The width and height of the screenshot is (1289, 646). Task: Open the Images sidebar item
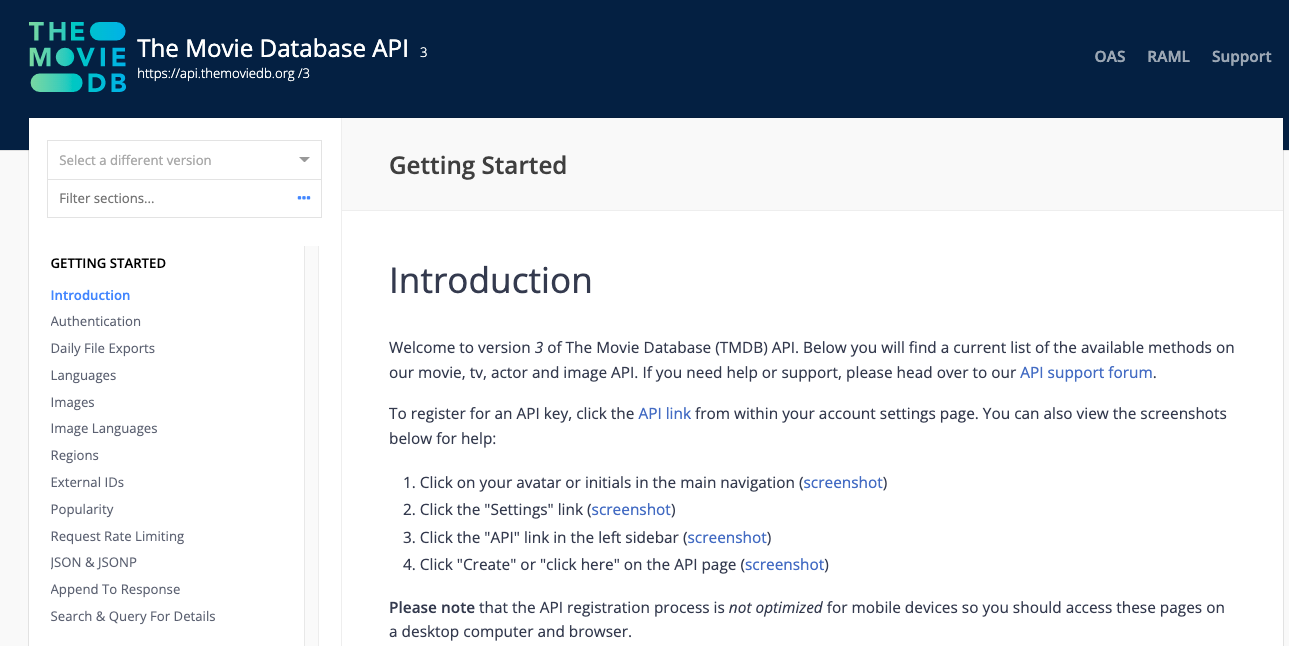tap(72, 402)
